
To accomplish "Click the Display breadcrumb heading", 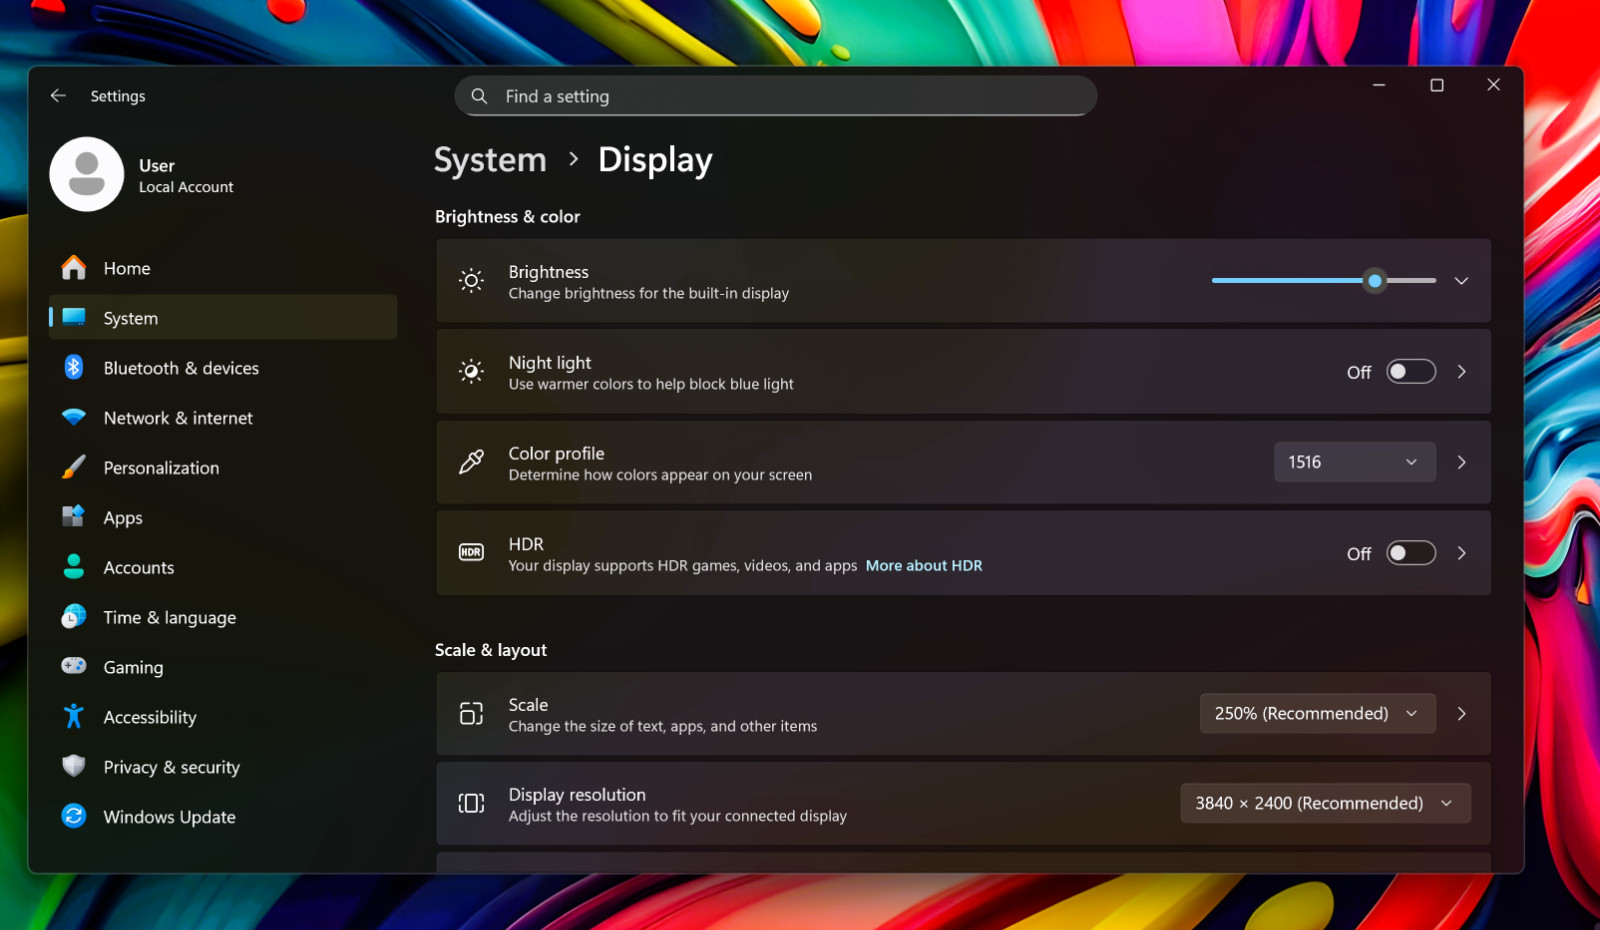I will pyautogui.click(x=655, y=160).
